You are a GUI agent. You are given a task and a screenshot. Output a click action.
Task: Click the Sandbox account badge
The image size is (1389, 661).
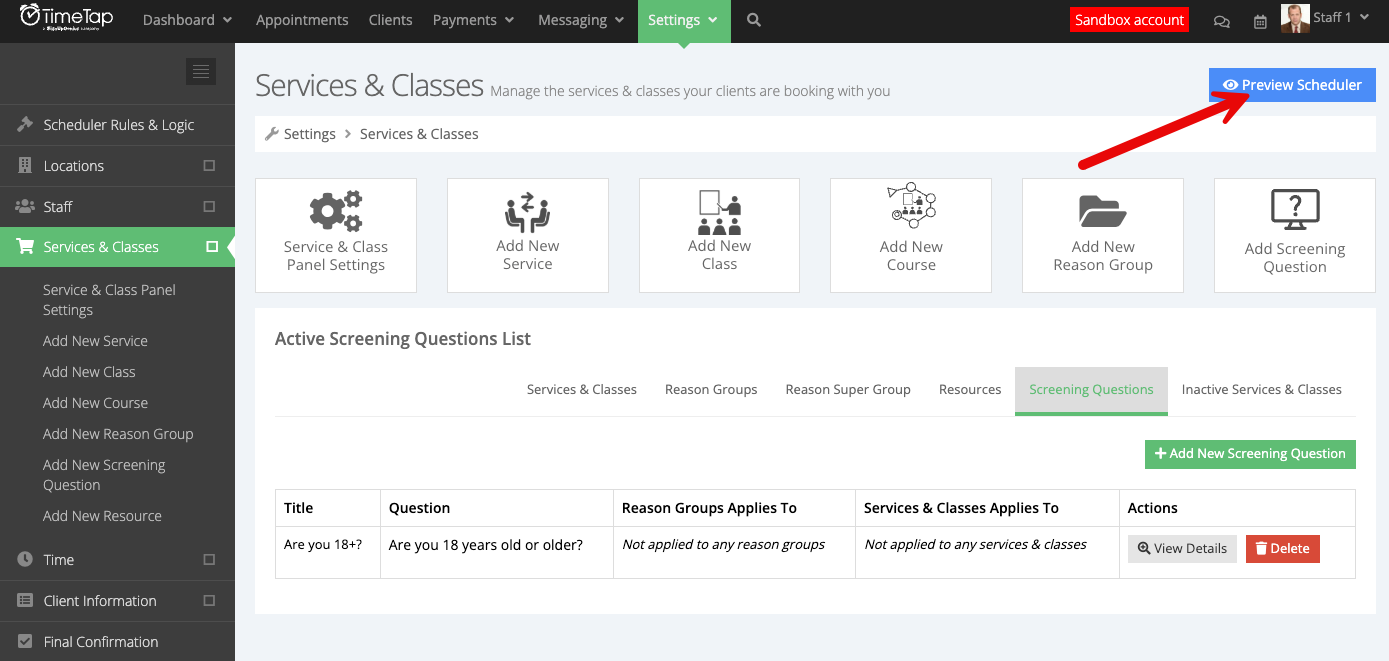pos(1129,20)
